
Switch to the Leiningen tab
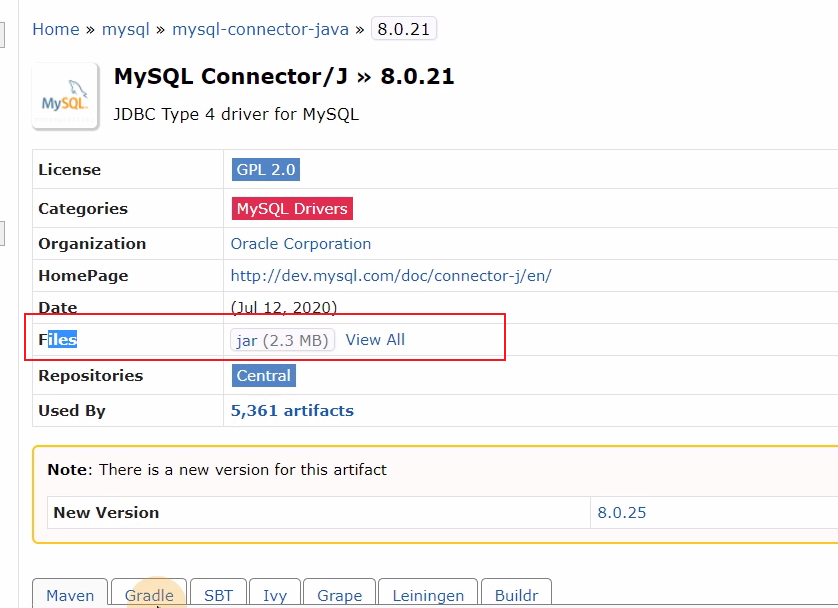(428, 594)
